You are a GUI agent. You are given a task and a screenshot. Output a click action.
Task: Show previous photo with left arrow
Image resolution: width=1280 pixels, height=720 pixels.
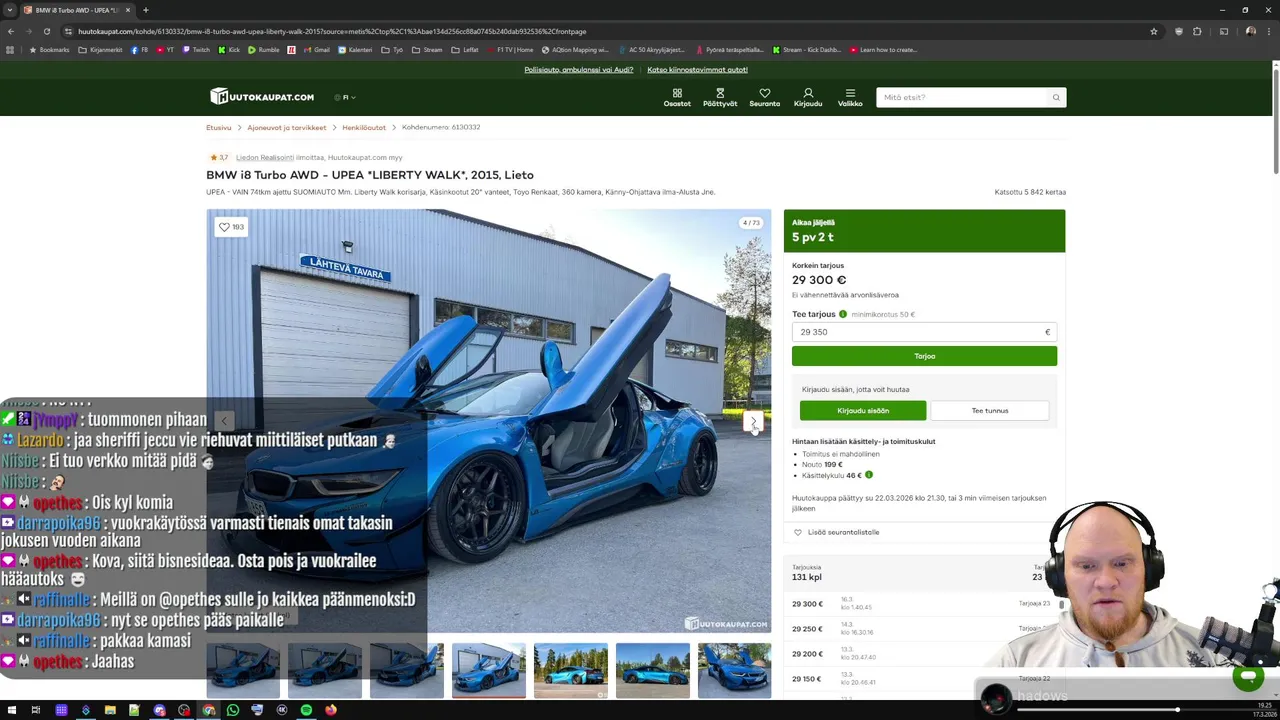224,421
